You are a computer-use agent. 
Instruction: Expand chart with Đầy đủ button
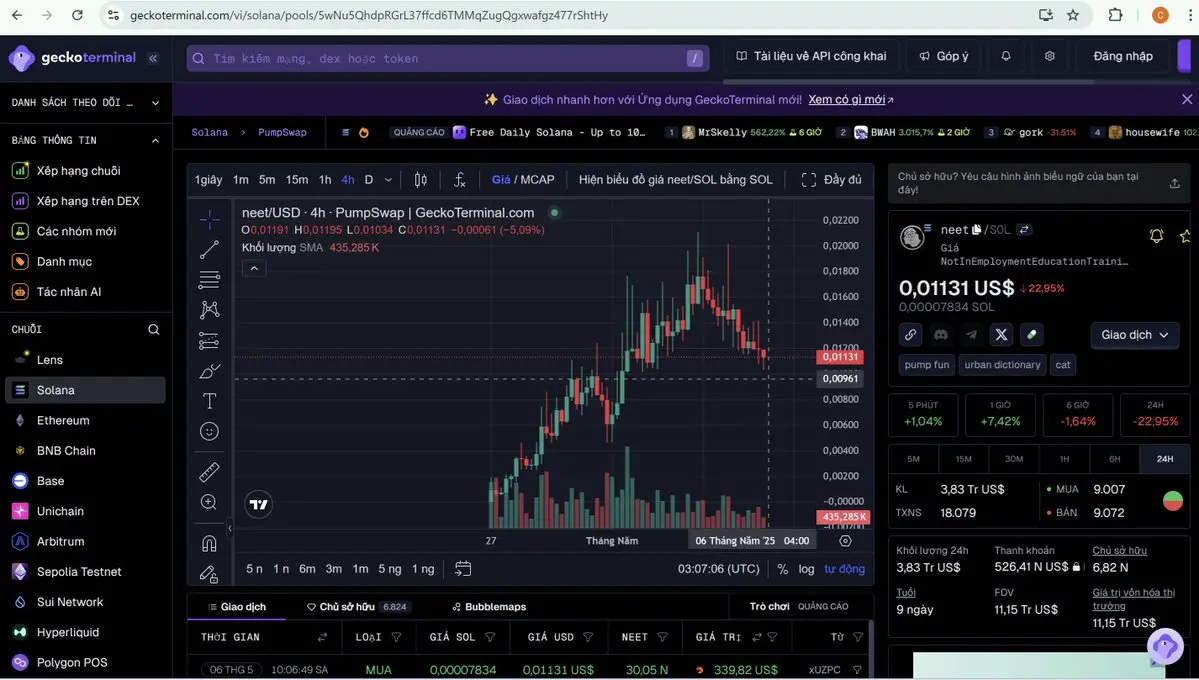click(831, 180)
